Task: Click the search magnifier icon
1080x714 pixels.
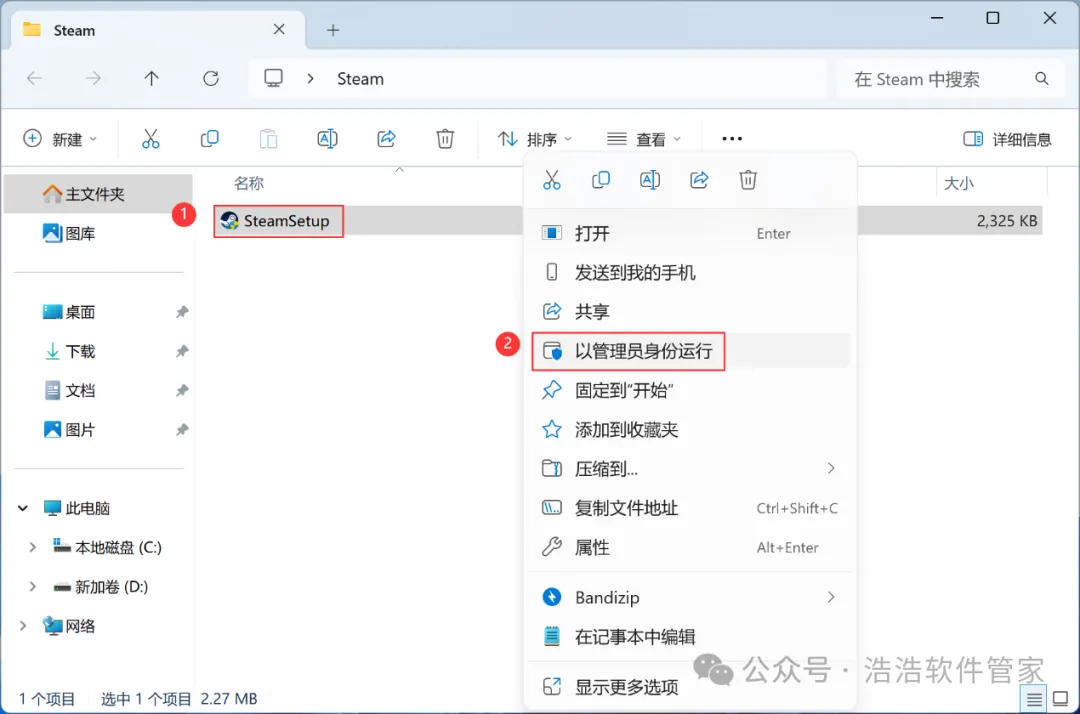Action: pyautogui.click(x=1041, y=78)
